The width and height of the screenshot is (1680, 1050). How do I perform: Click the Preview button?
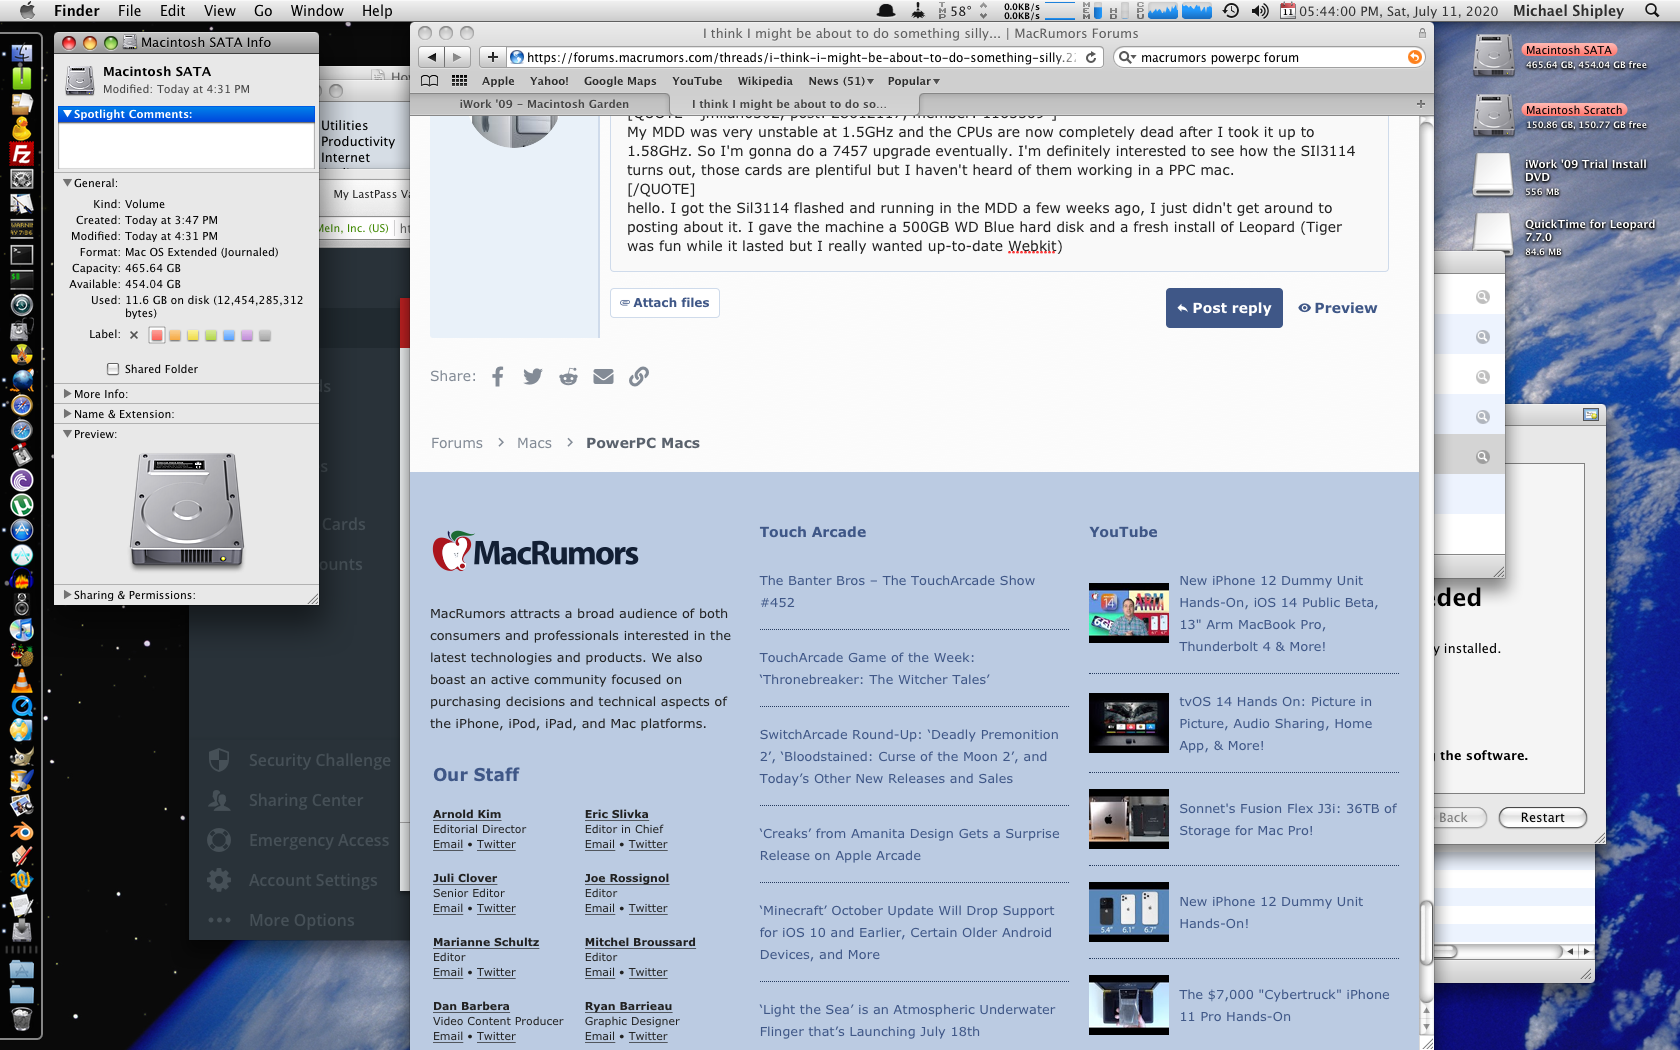[x=1338, y=308]
